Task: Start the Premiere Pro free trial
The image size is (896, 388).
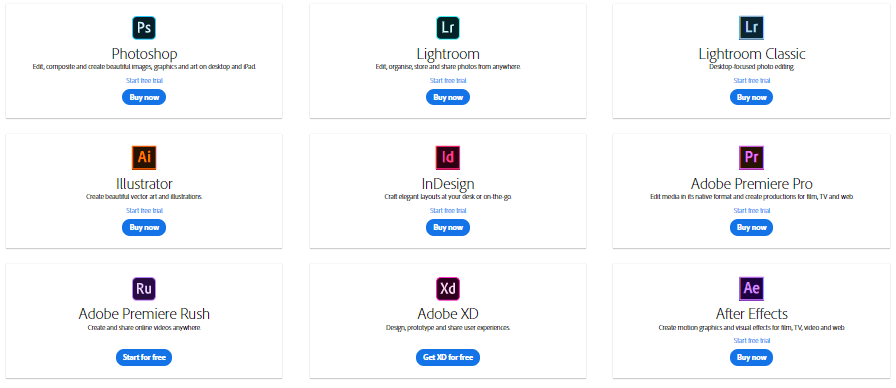Action: (x=751, y=211)
